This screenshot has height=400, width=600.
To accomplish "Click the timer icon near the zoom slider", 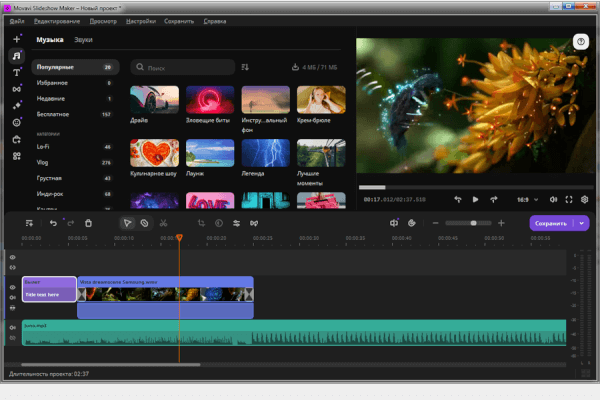I will [x=412, y=223].
